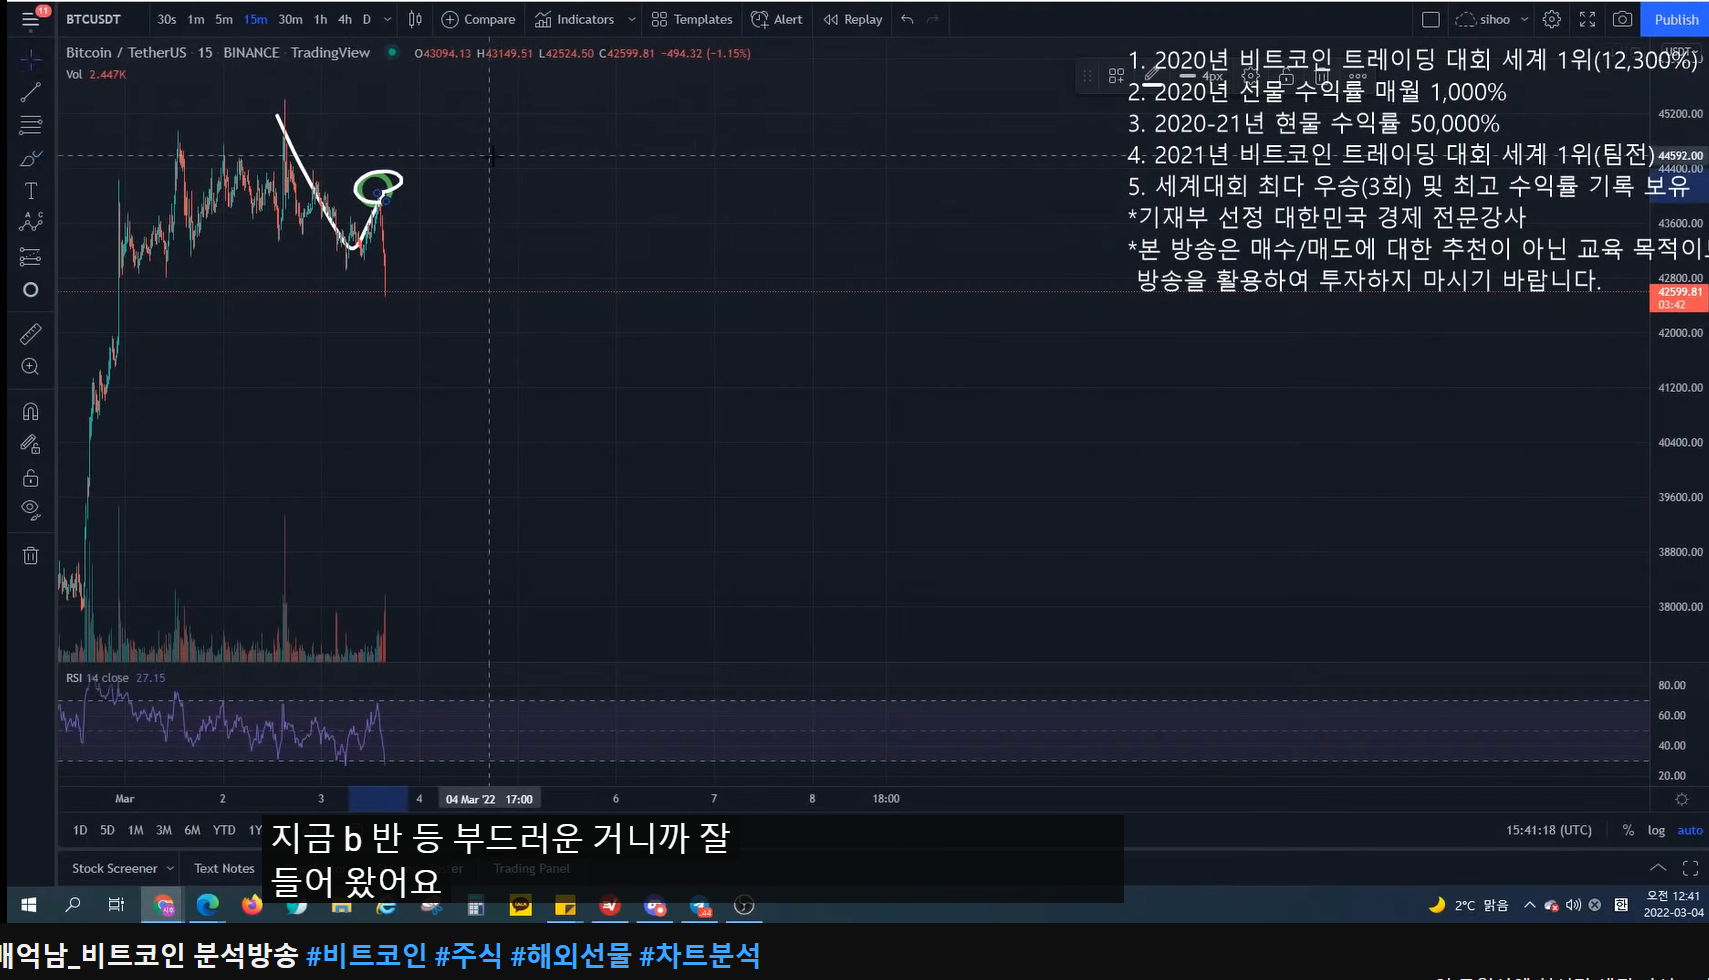
Task: Toggle stay in drawing mode
Action: coord(31,445)
